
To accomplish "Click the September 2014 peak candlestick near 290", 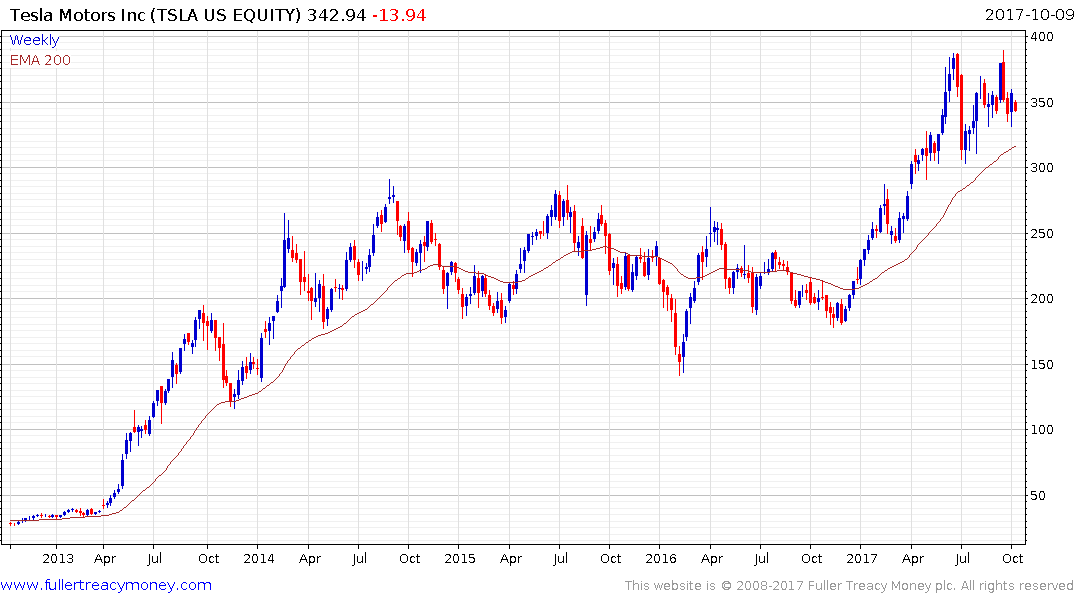I will click(389, 192).
